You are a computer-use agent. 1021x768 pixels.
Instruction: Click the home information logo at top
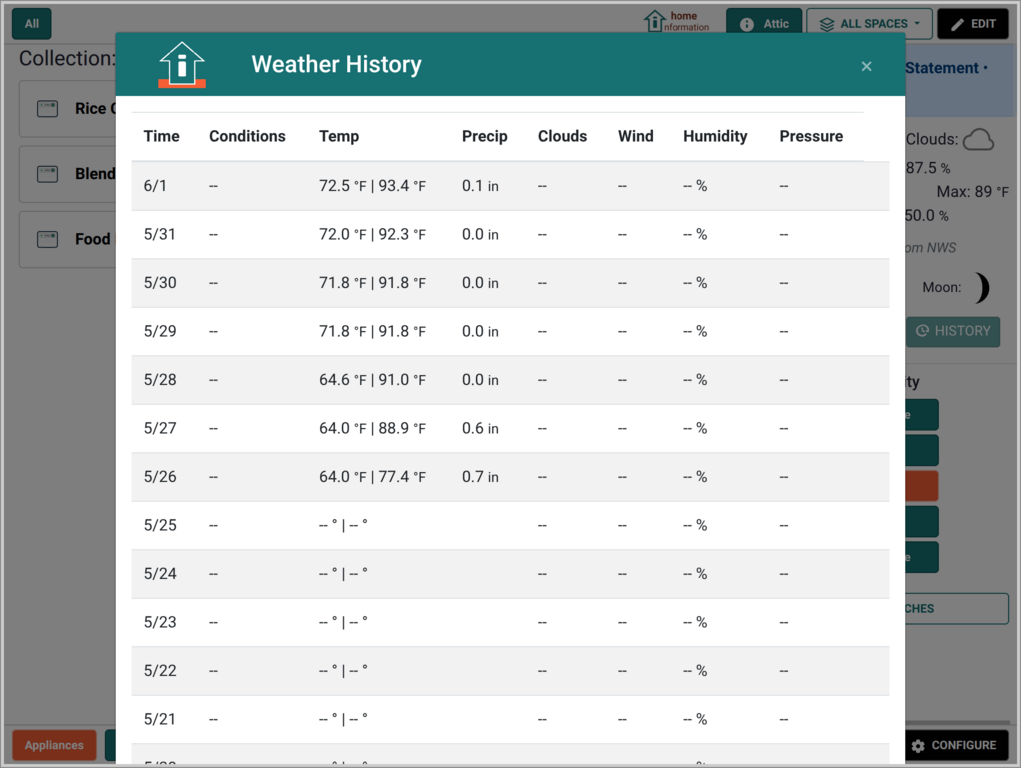[677, 21]
